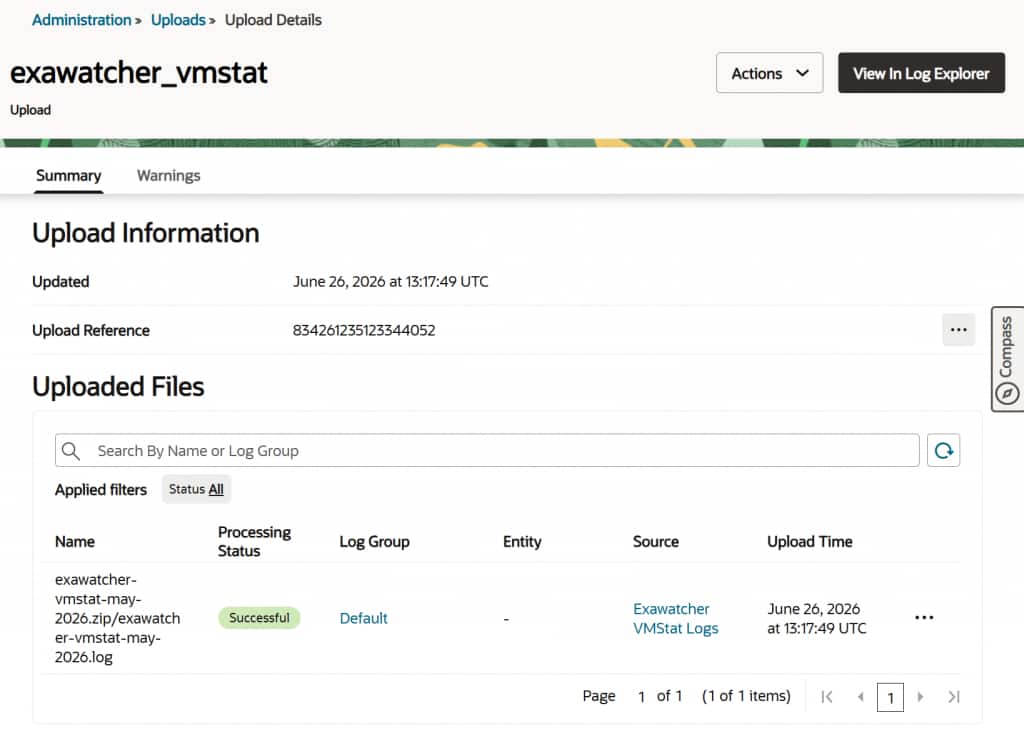Click the Source column header
This screenshot has height=731, width=1024.
click(x=656, y=542)
